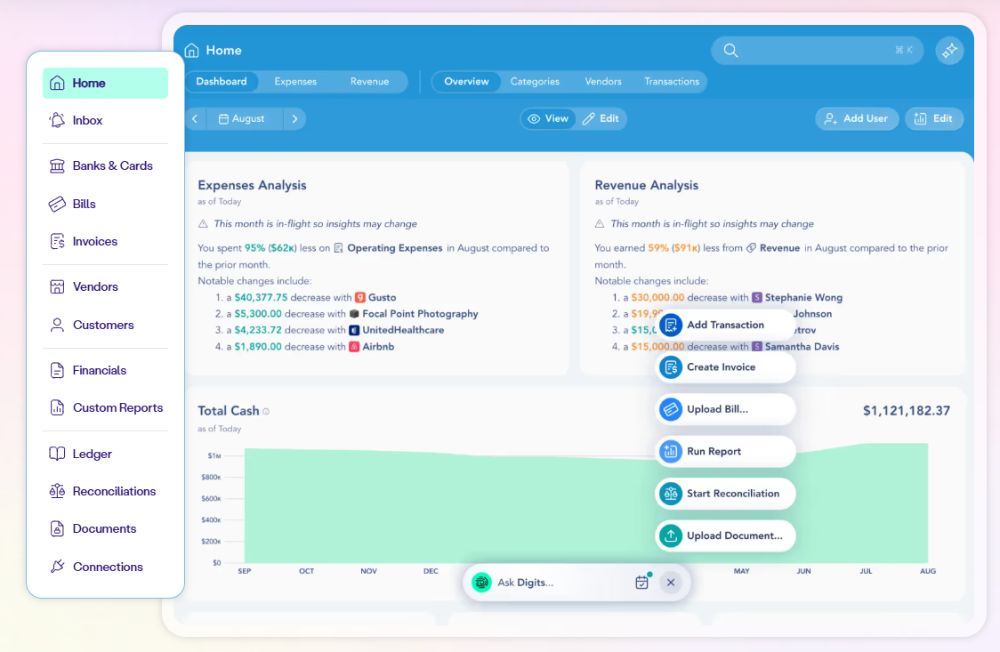Switch to the Vendors tab
This screenshot has width=1000, height=652.
(603, 82)
